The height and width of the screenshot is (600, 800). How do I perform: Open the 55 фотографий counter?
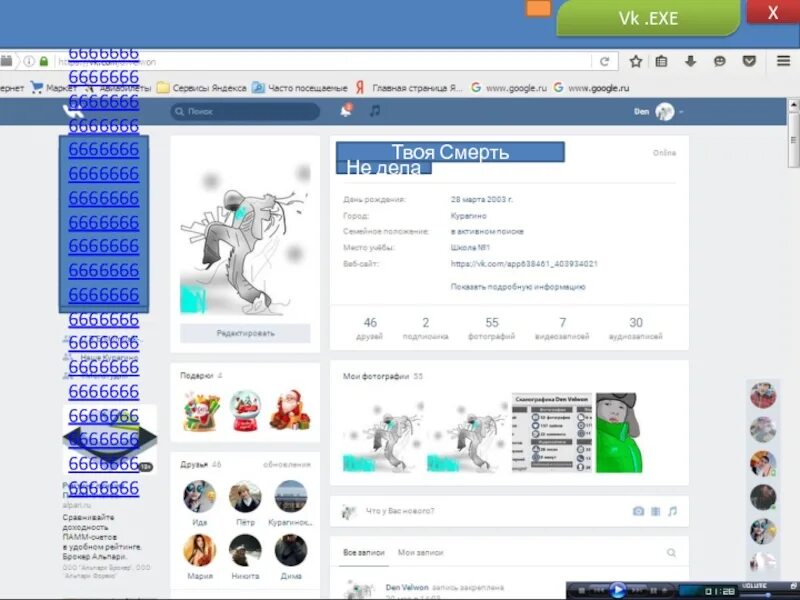[491, 328]
